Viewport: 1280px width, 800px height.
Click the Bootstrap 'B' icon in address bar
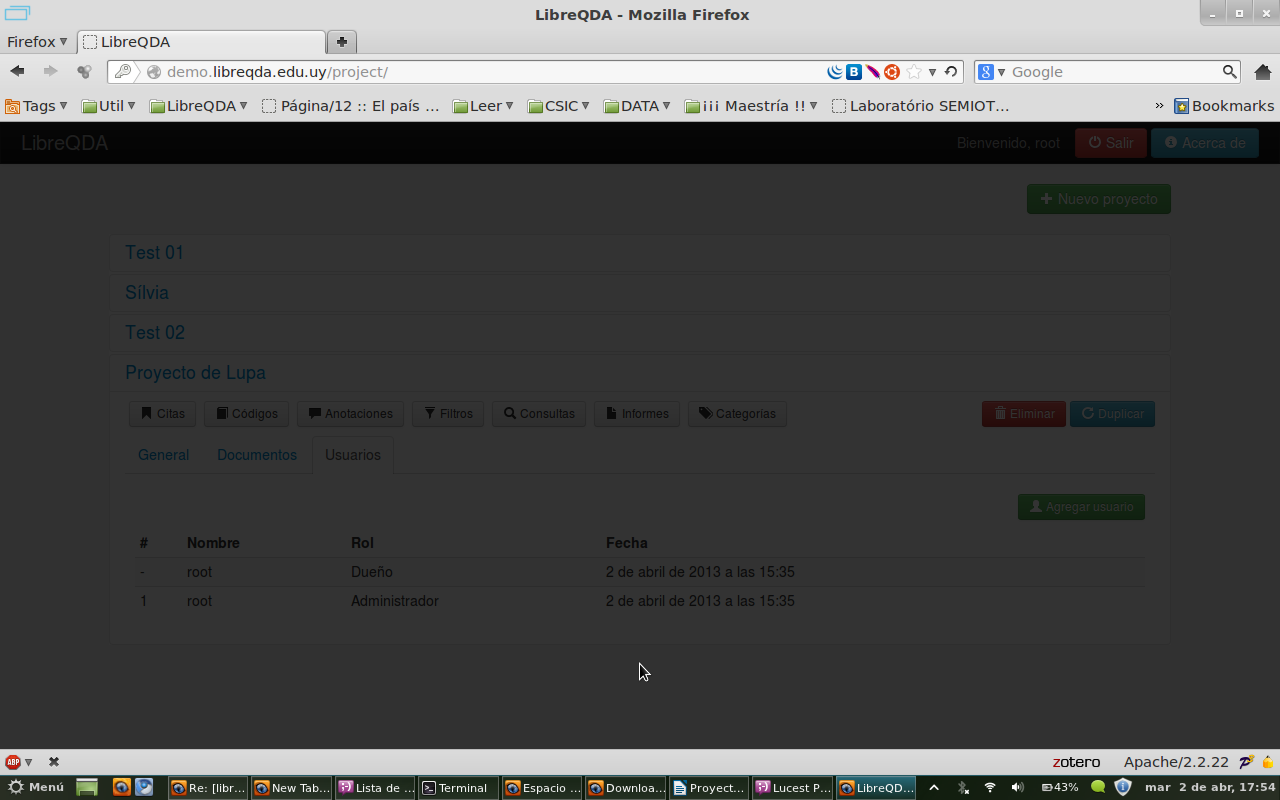click(x=854, y=72)
